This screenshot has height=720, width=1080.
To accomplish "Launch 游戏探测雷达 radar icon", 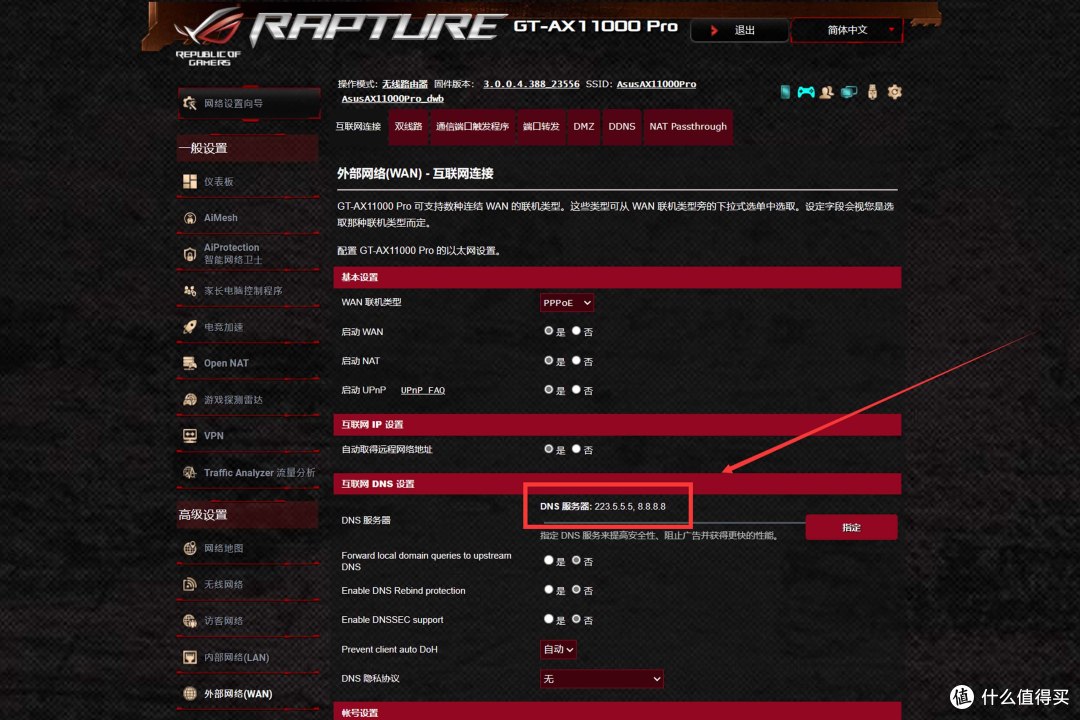I will click(x=189, y=400).
